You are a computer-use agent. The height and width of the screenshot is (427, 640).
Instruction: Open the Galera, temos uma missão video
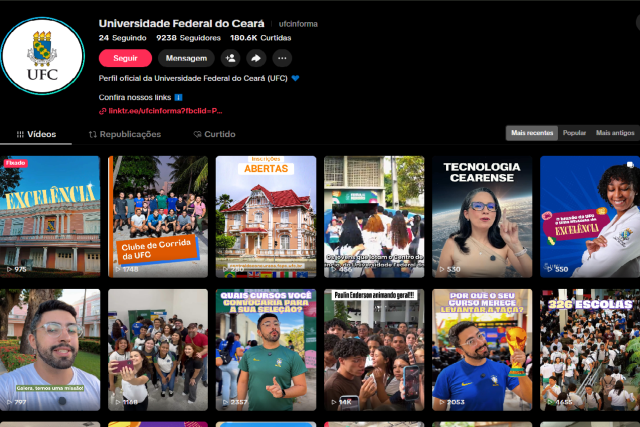click(x=50, y=350)
